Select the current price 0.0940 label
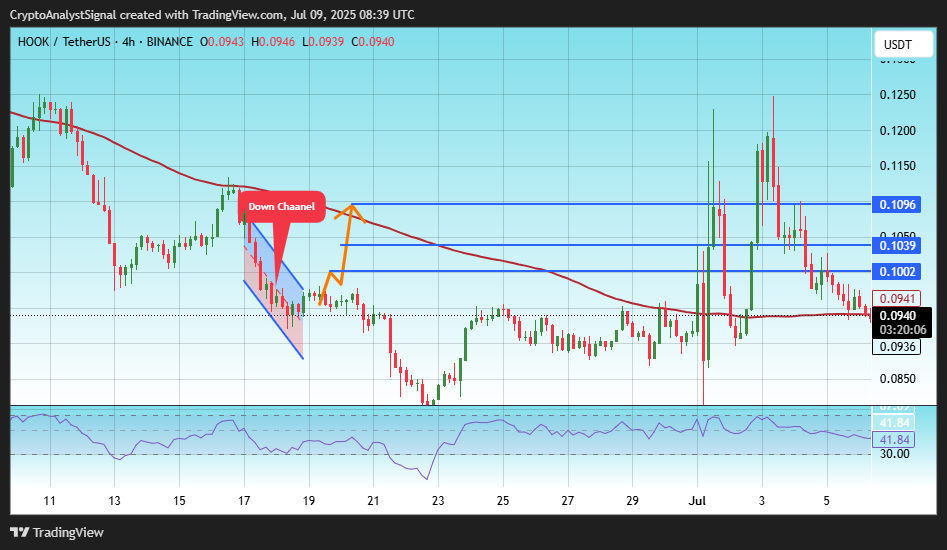The height and width of the screenshot is (550, 947). pos(898,316)
